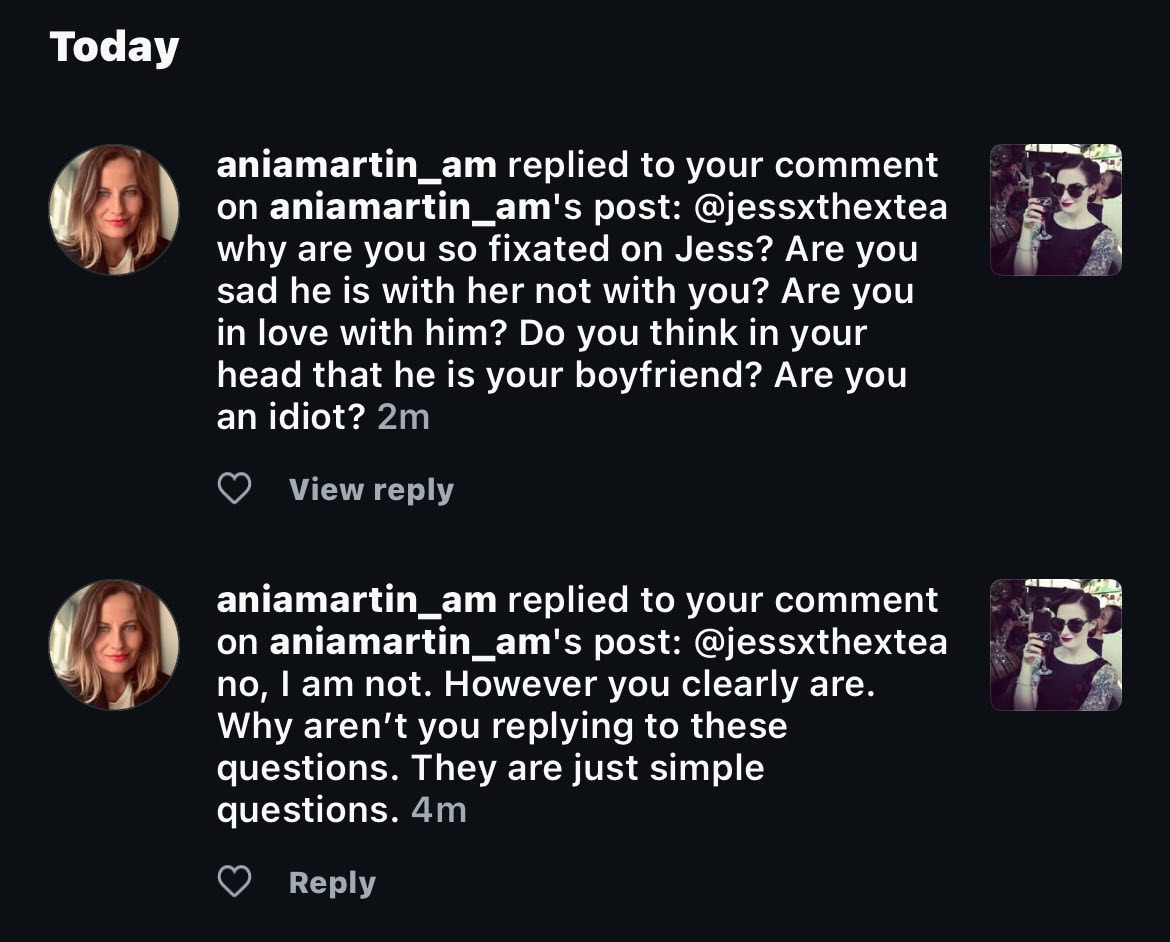Open the profile picture on the 2m notification
The image size is (1170, 942).
[x=114, y=209]
